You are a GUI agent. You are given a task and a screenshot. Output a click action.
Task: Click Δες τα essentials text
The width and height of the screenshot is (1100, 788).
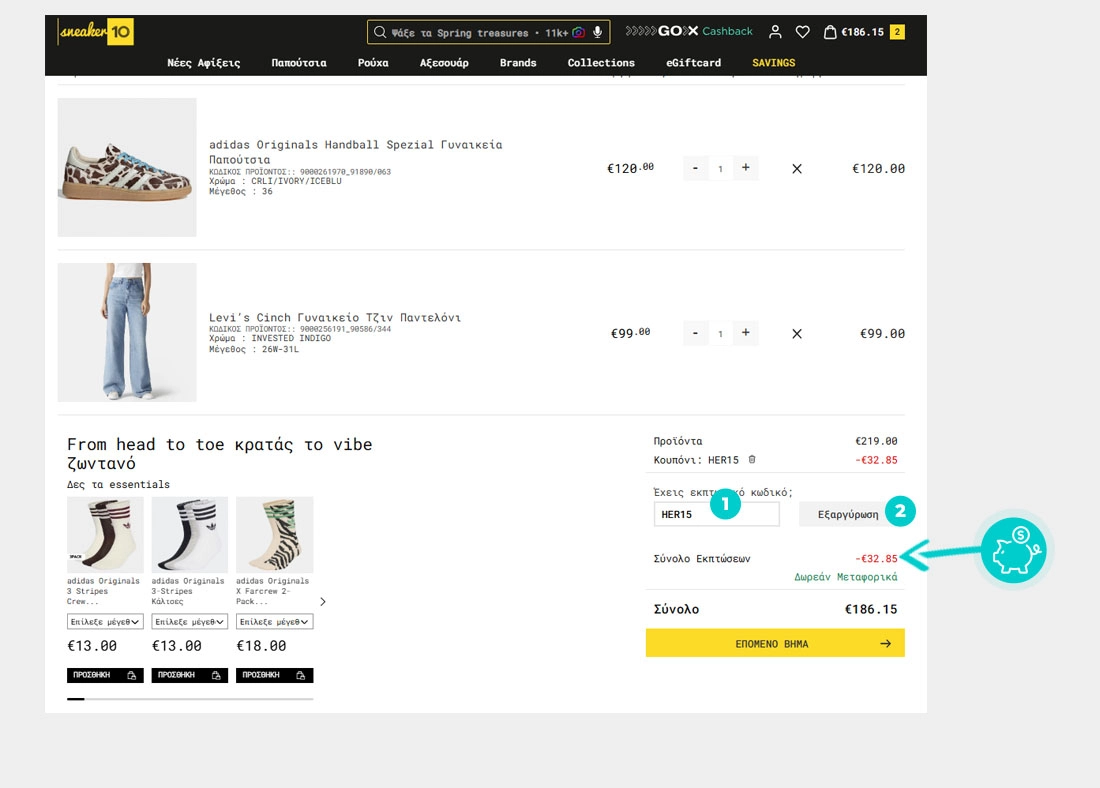[x=118, y=484]
